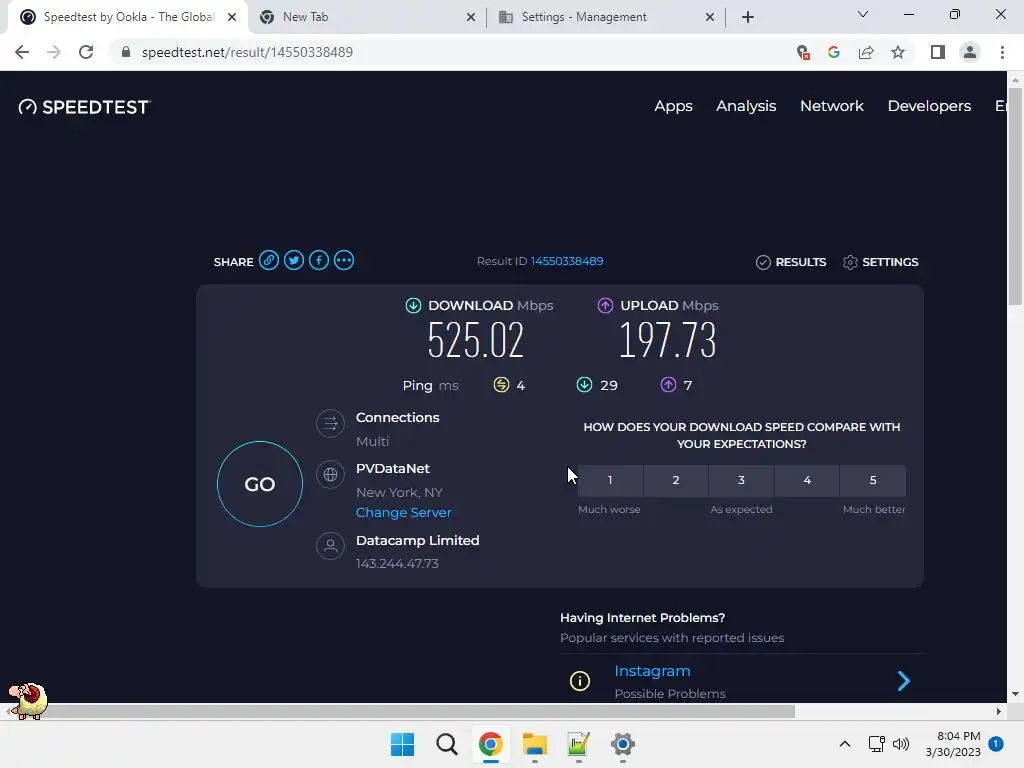1024x768 pixels.
Task: Close the New Tab tab
Action: tap(471, 17)
